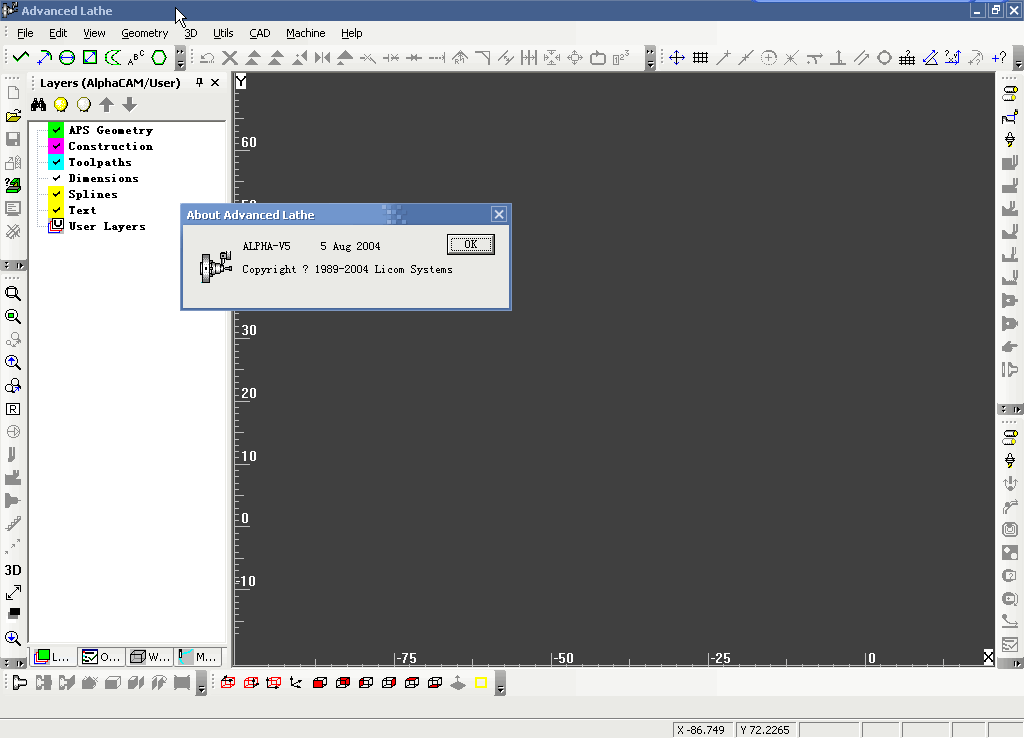Viewport: 1024px width, 738px height.
Task: Click the lathe icon in About dialog
Action: [x=216, y=266]
